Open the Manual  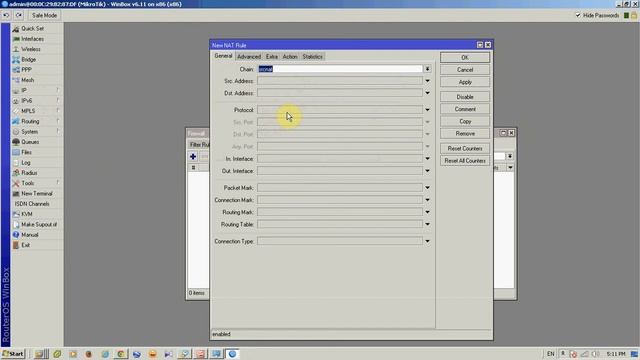coord(30,235)
